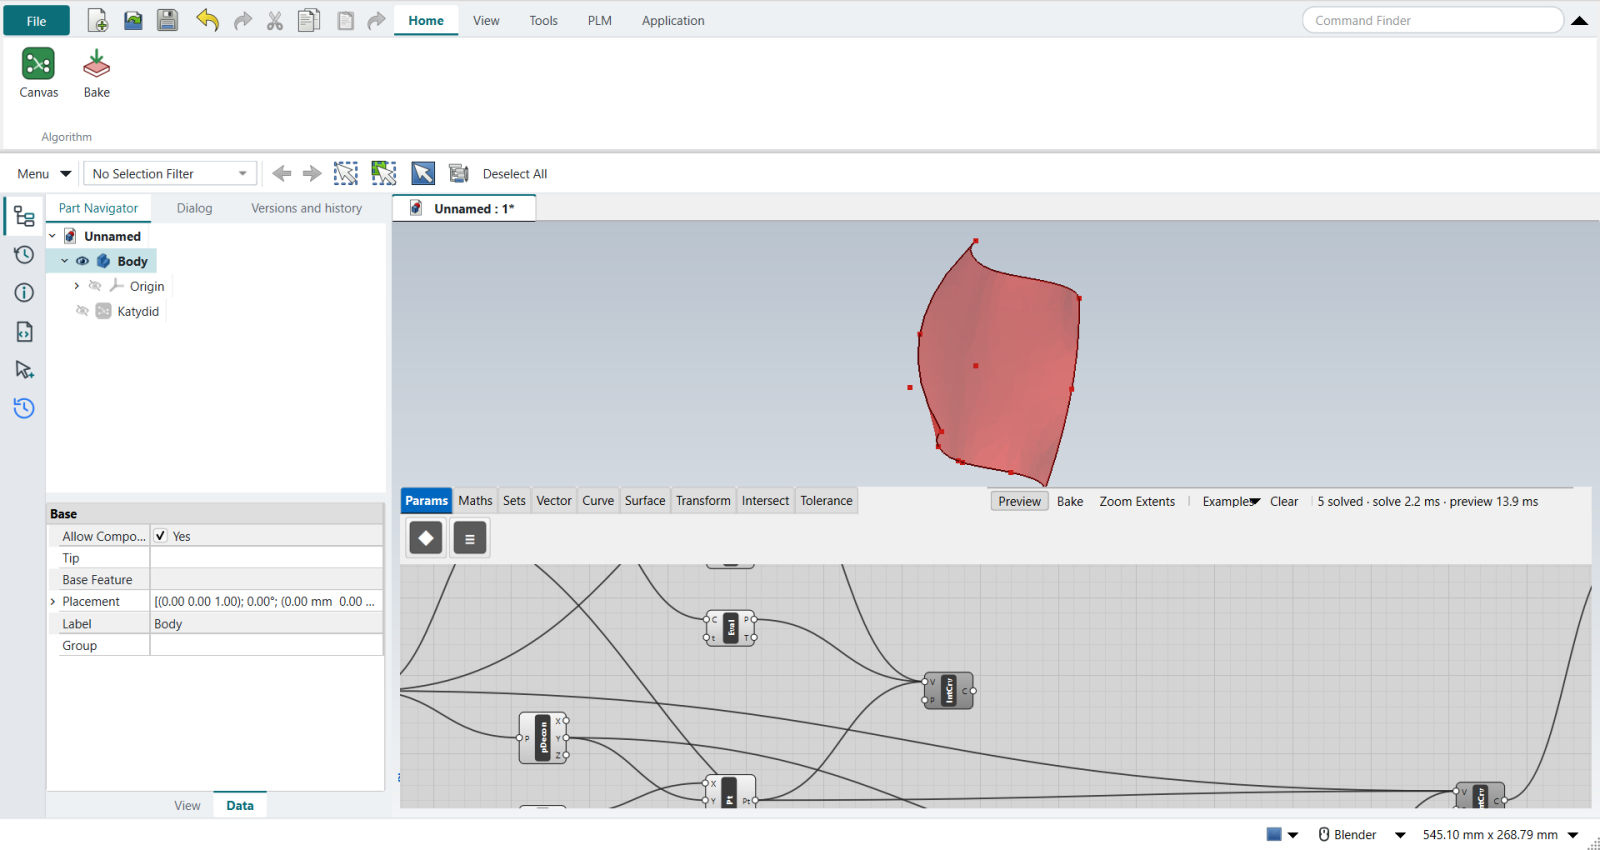The image size is (1600, 850).
Task: Click the Deselect All button
Action: point(515,173)
